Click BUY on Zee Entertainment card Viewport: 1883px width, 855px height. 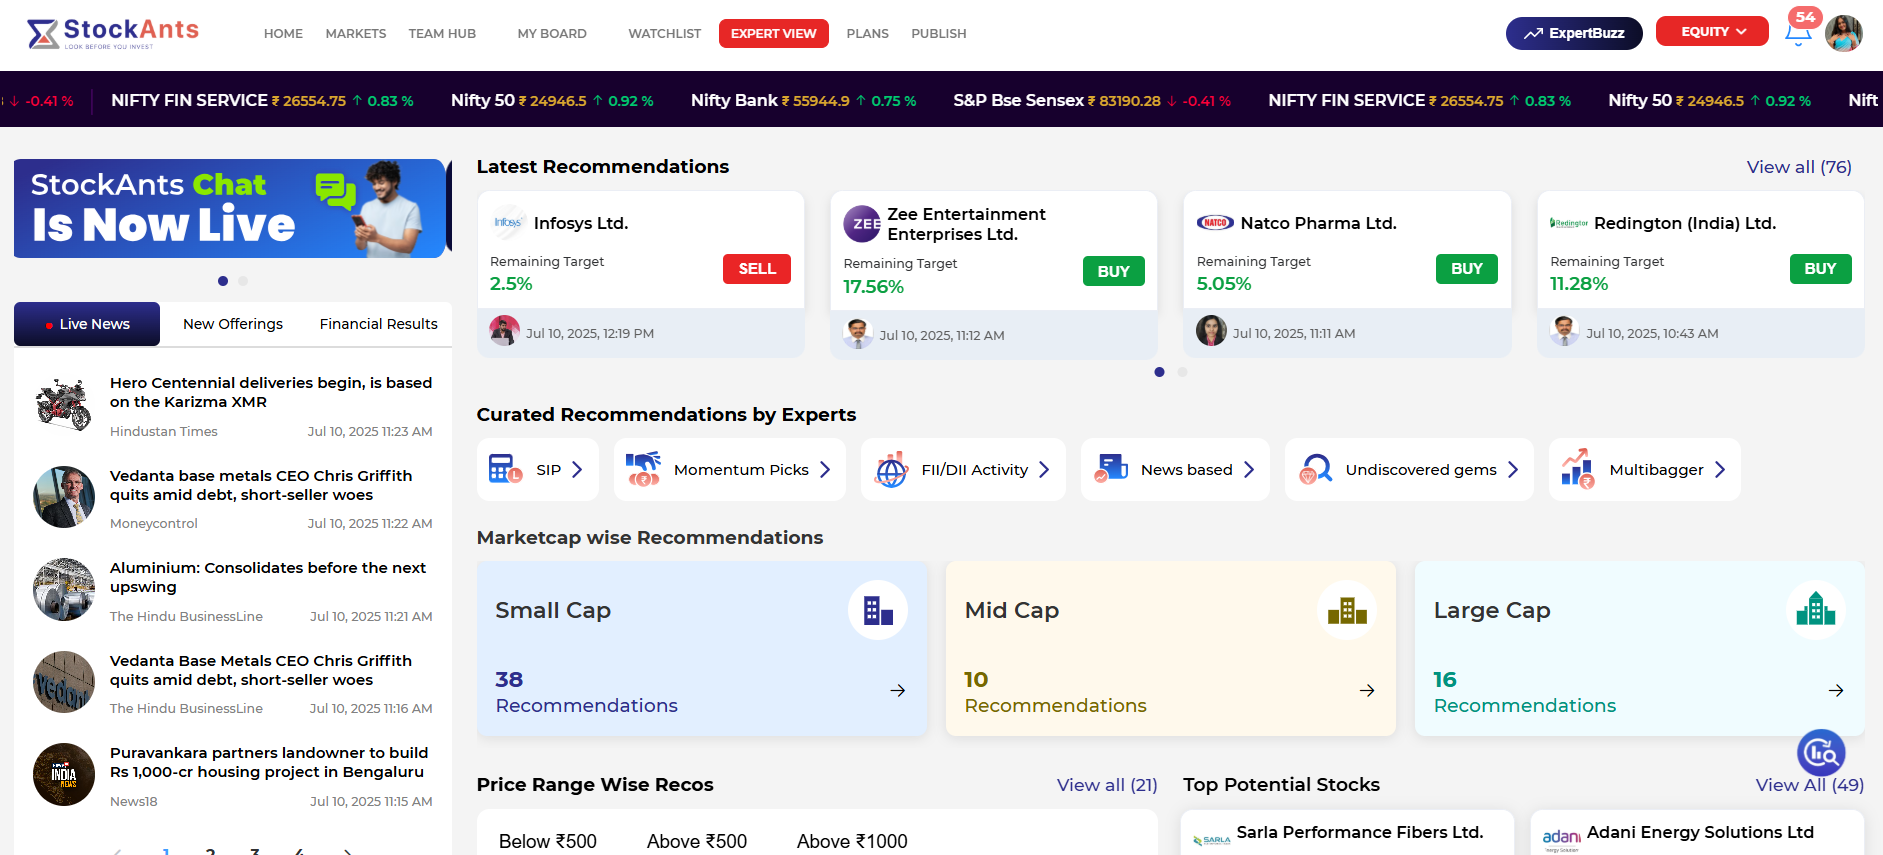(1113, 271)
